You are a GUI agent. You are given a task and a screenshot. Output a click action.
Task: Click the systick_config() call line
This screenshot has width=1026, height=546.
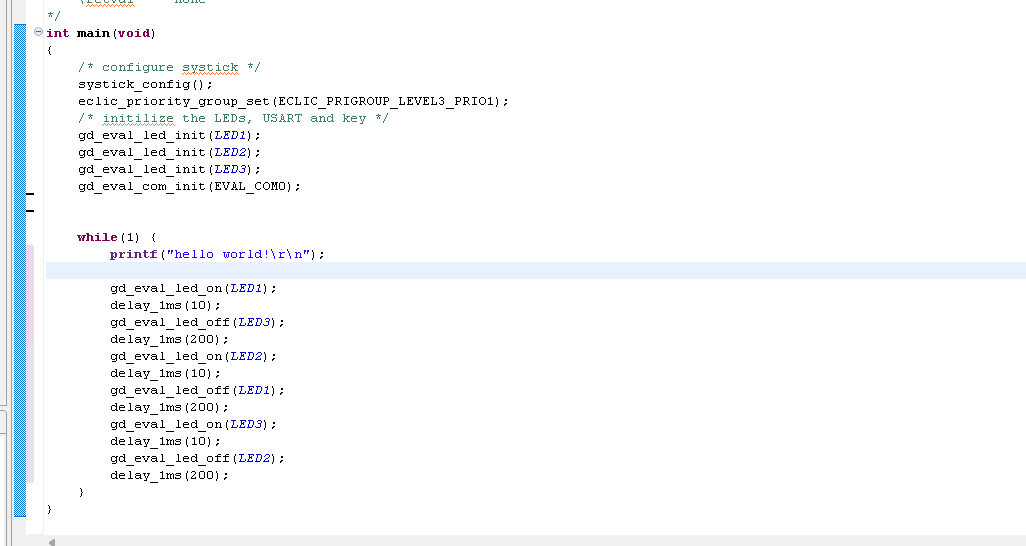[x=145, y=84]
